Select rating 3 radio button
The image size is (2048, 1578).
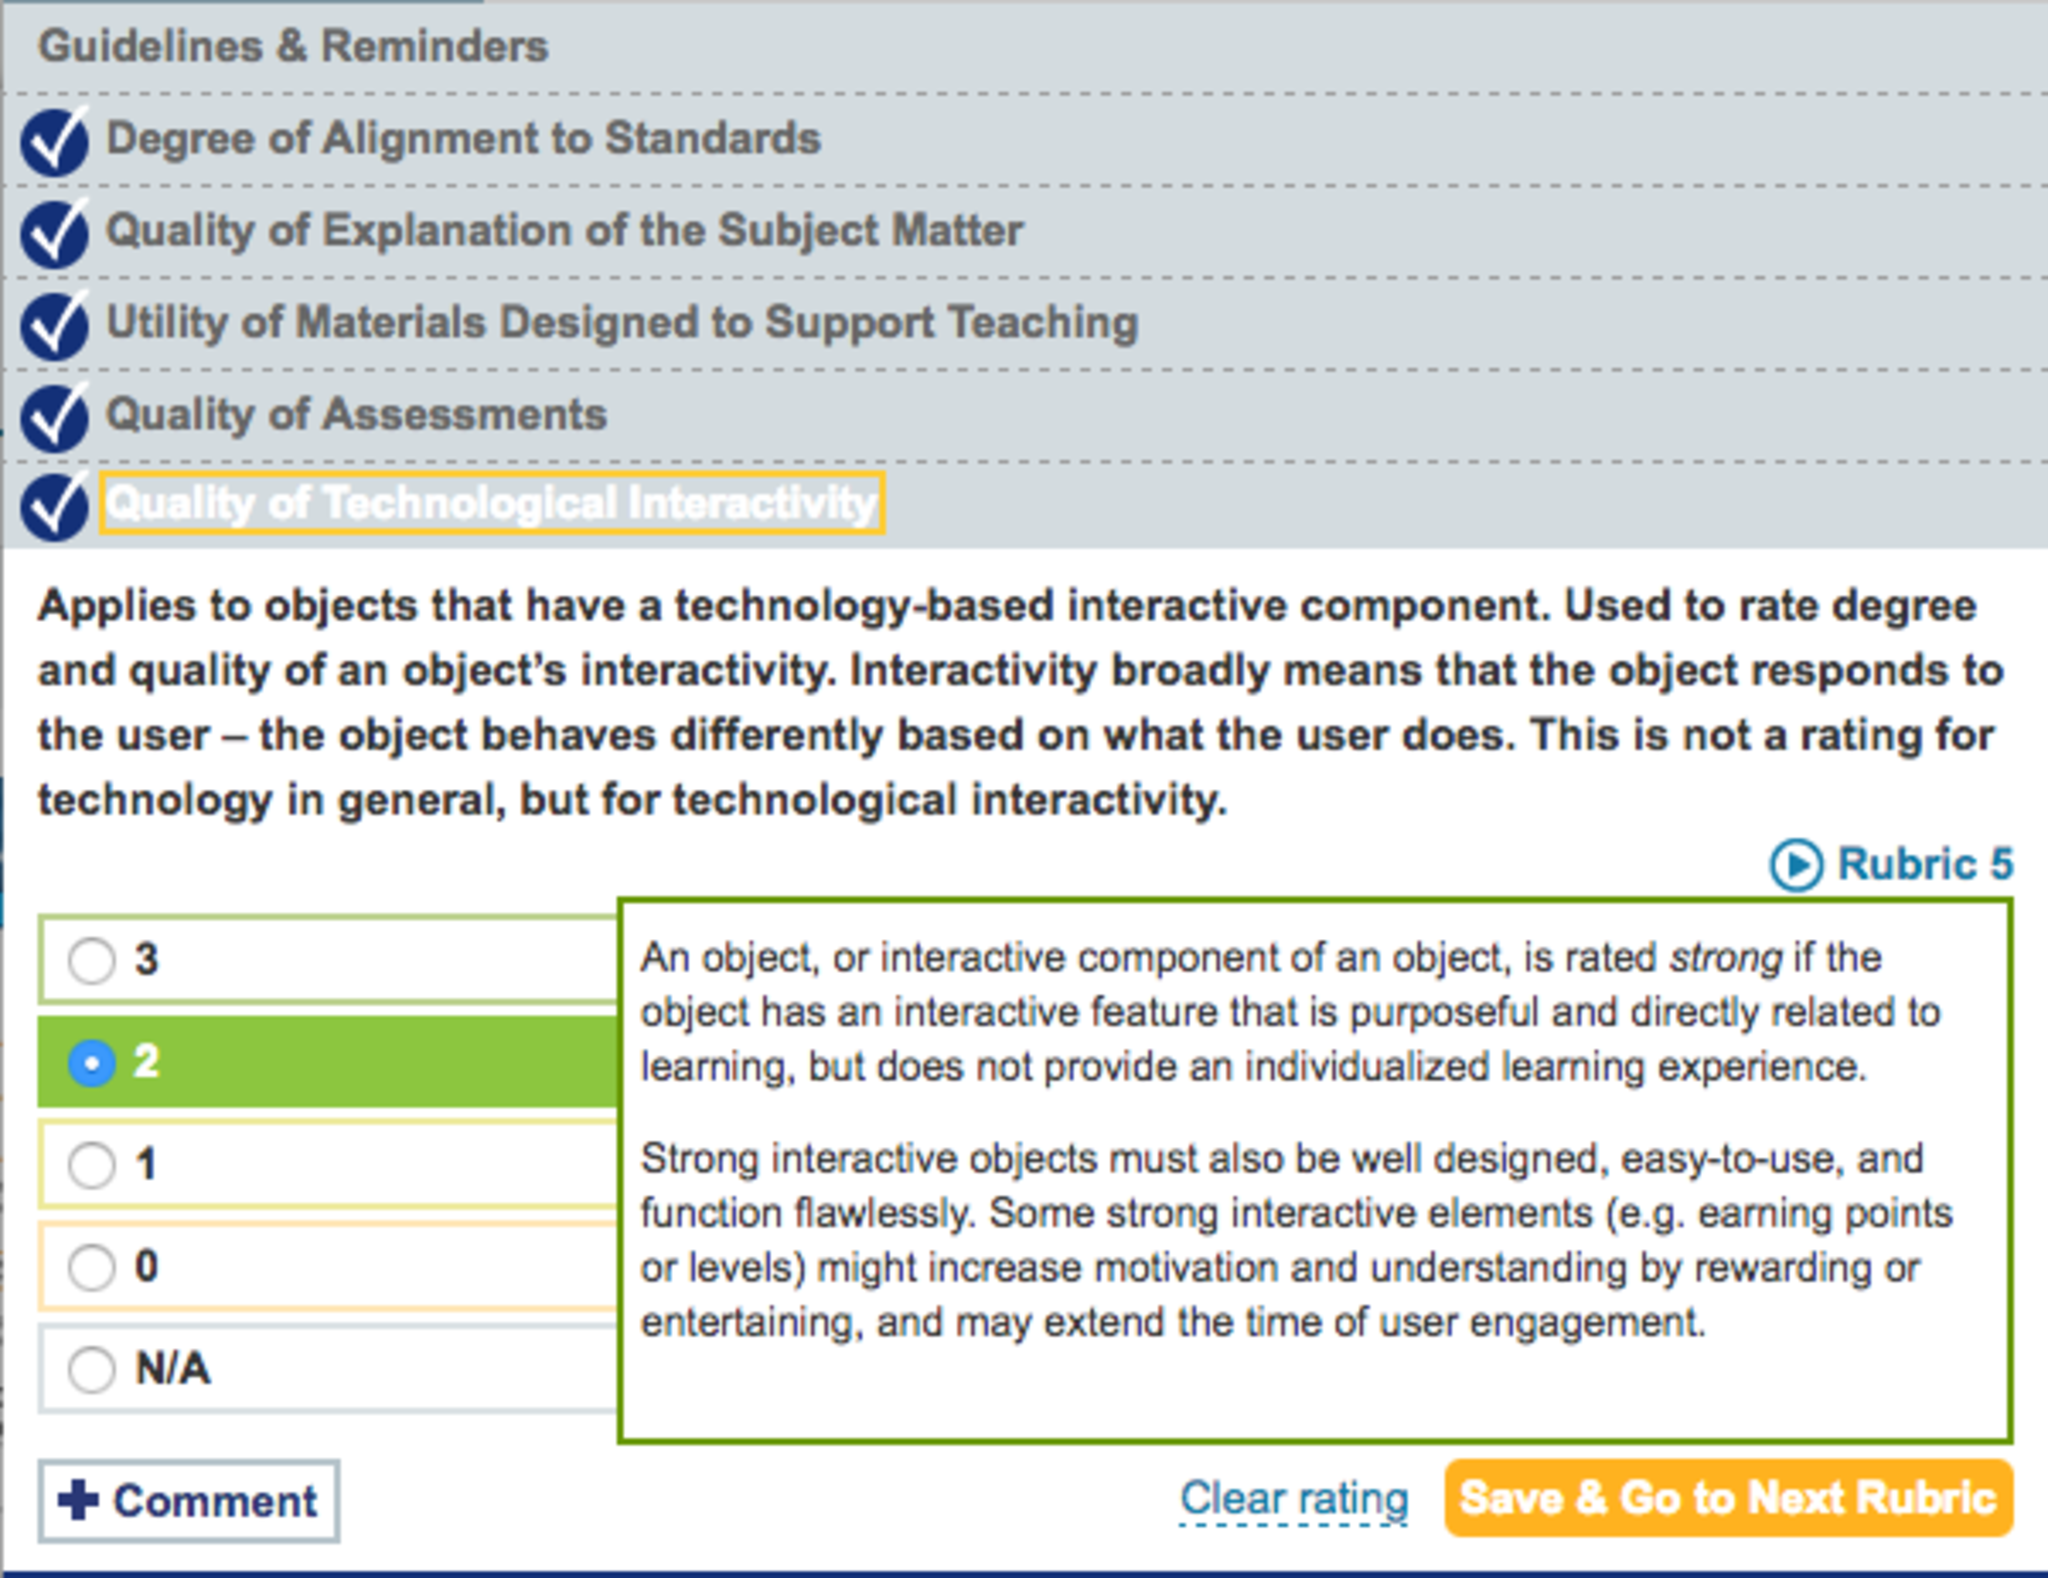(91, 961)
